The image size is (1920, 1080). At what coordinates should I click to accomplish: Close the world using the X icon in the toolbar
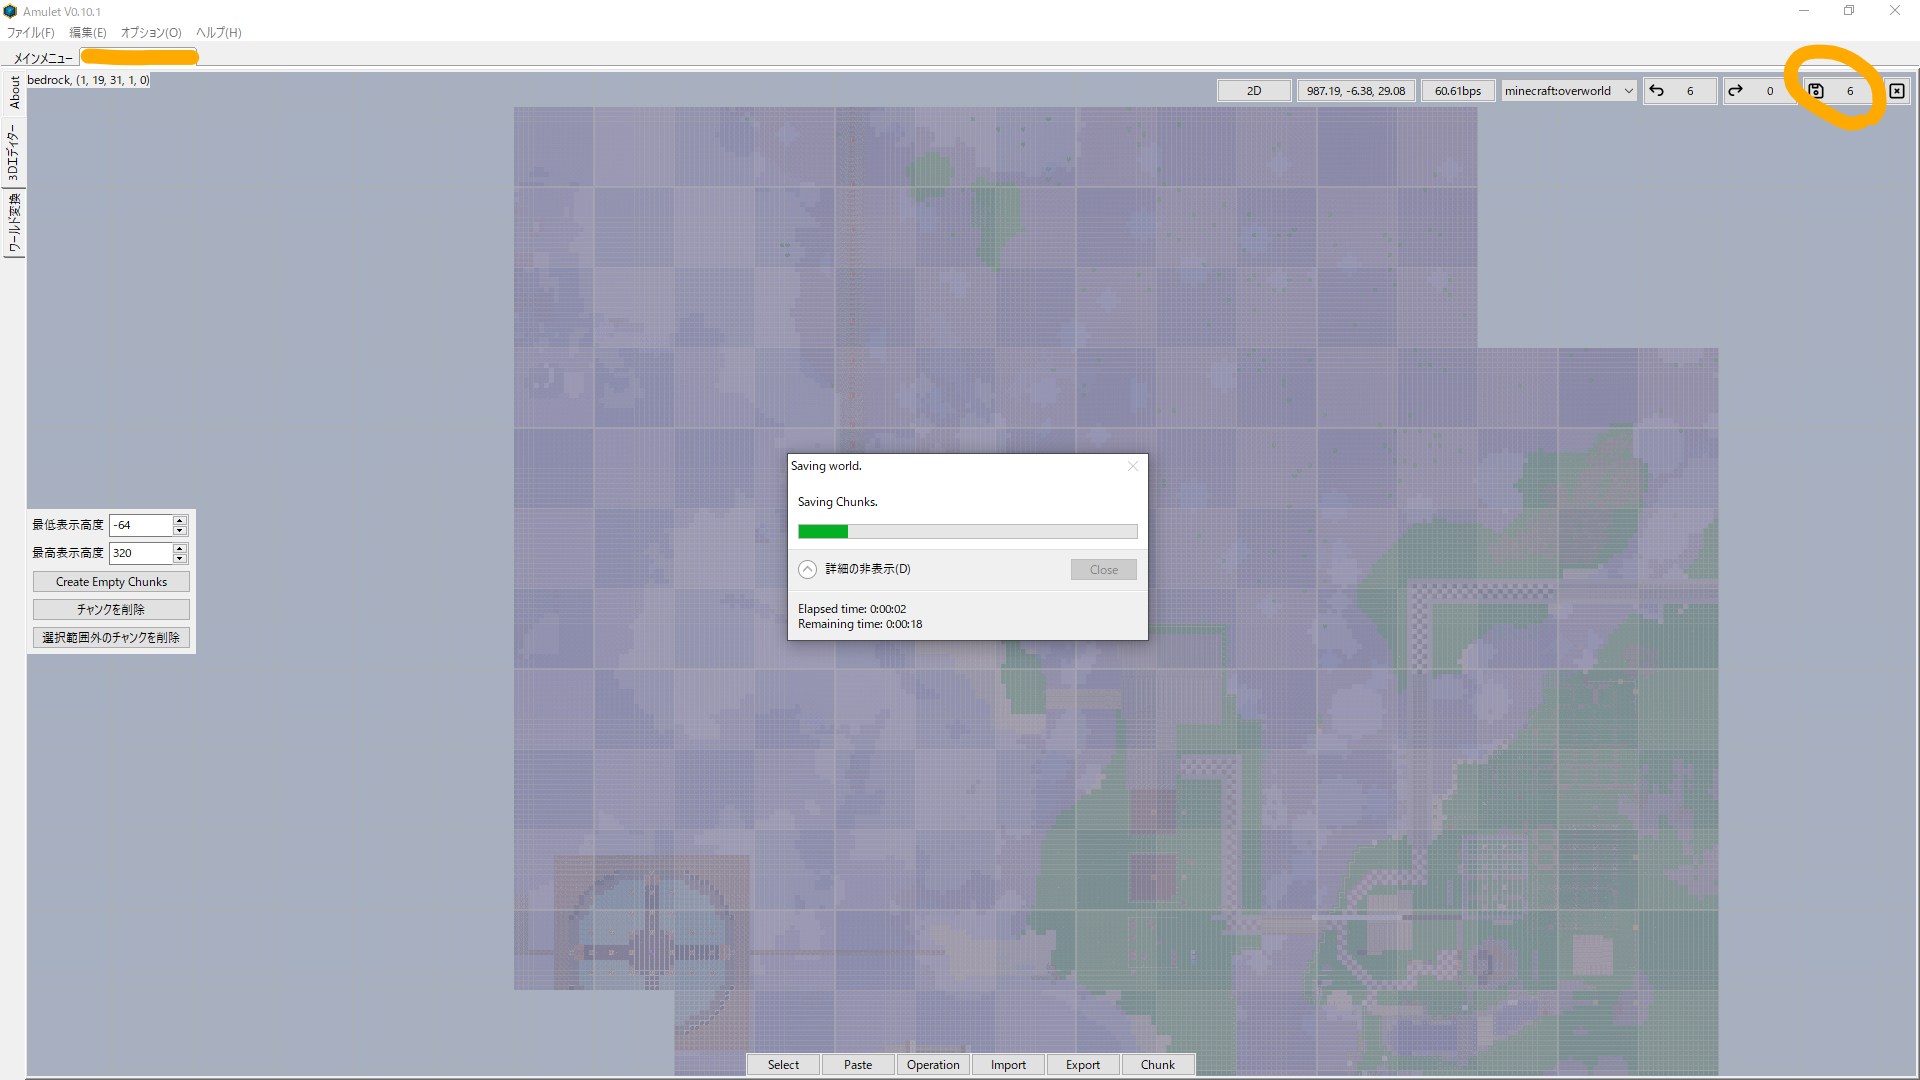pos(1896,91)
